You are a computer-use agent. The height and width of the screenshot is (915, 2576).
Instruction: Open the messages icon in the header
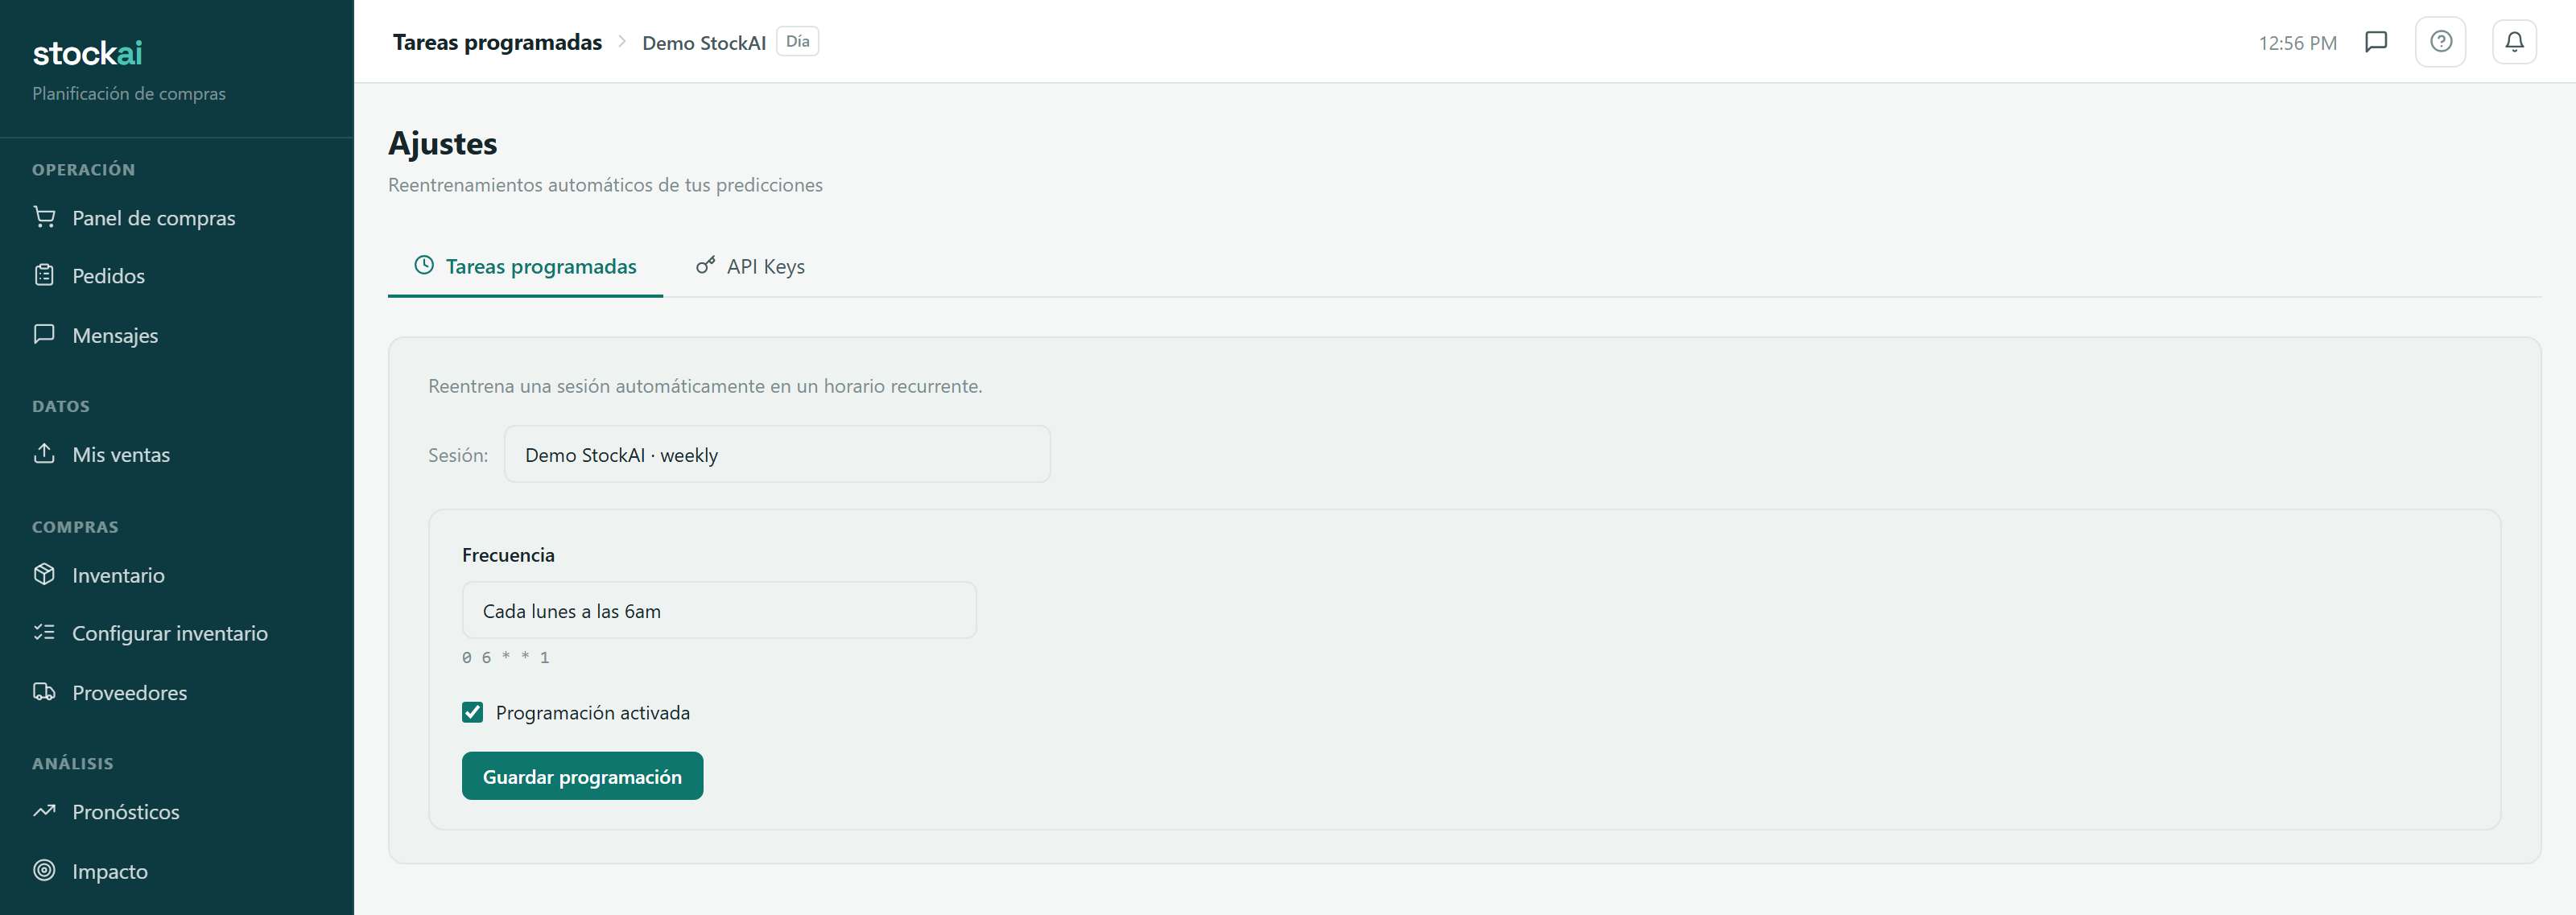(x=2376, y=42)
